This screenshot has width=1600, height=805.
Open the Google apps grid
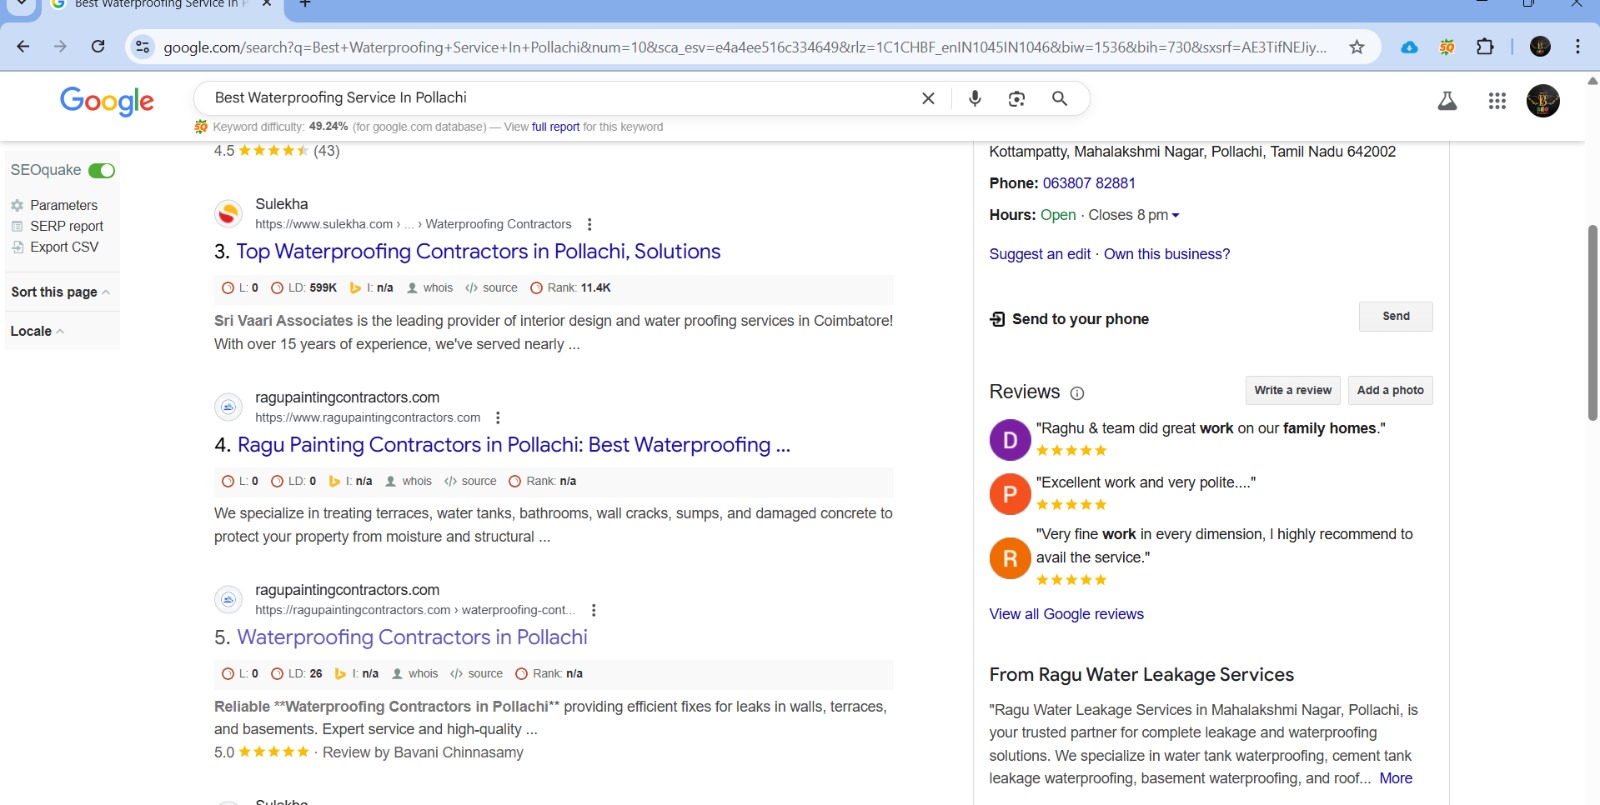(1496, 101)
